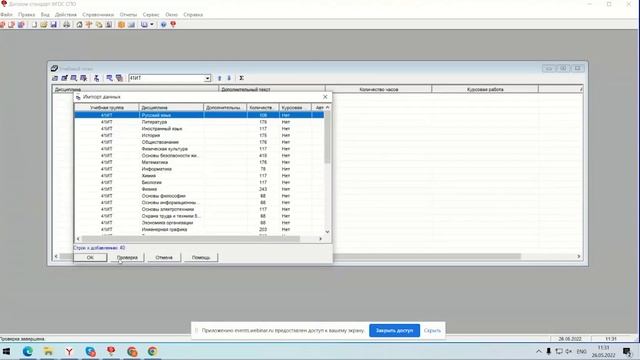This screenshot has width=640, height=360.
Task: Select the Биология row
Action: (x=199, y=182)
